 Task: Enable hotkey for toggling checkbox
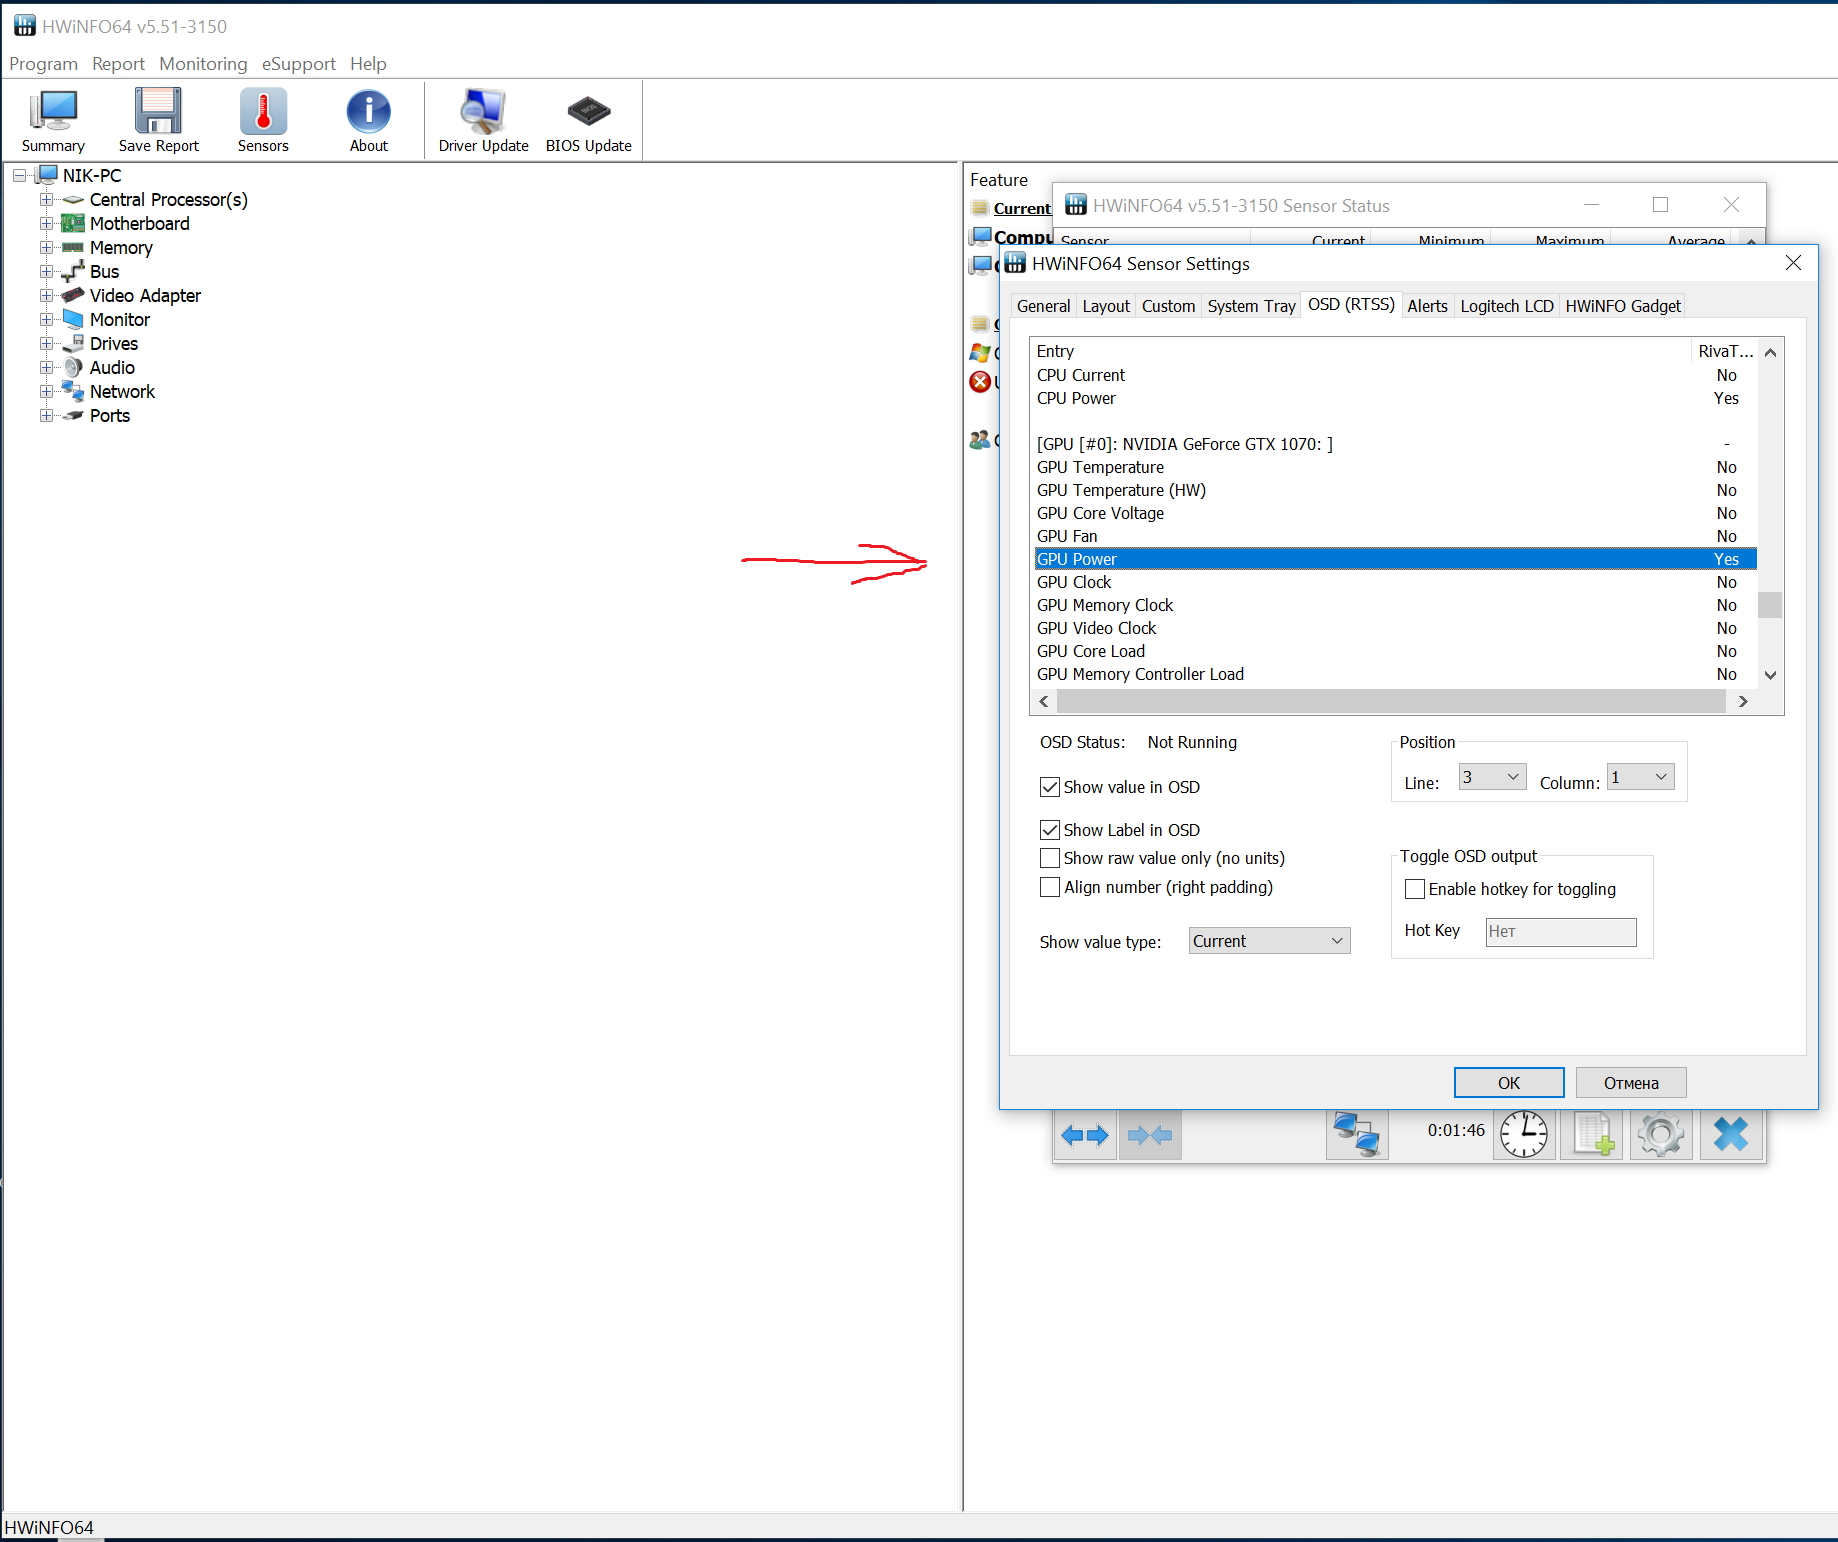coord(1415,889)
